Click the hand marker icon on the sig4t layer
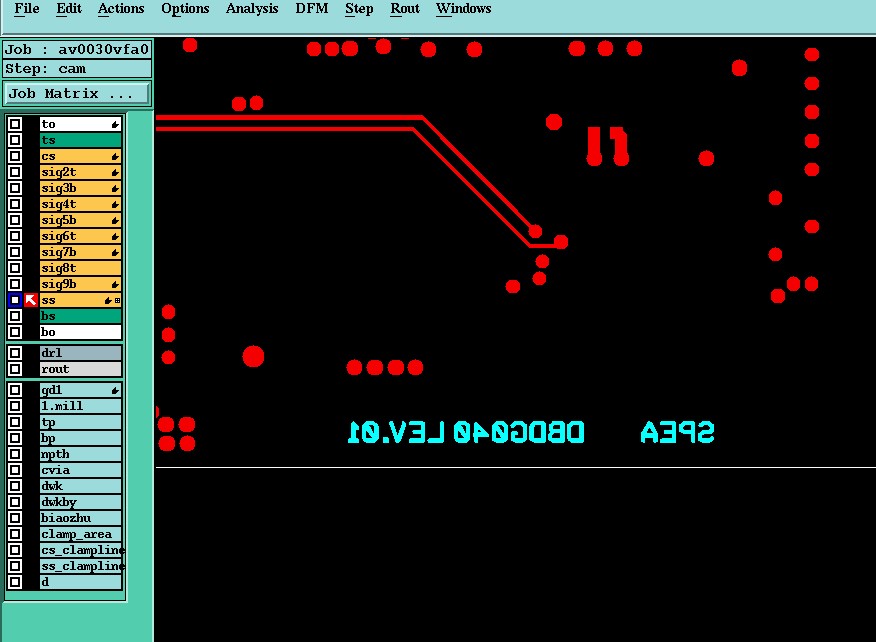This screenshot has width=876, height=642. point(115,205)
